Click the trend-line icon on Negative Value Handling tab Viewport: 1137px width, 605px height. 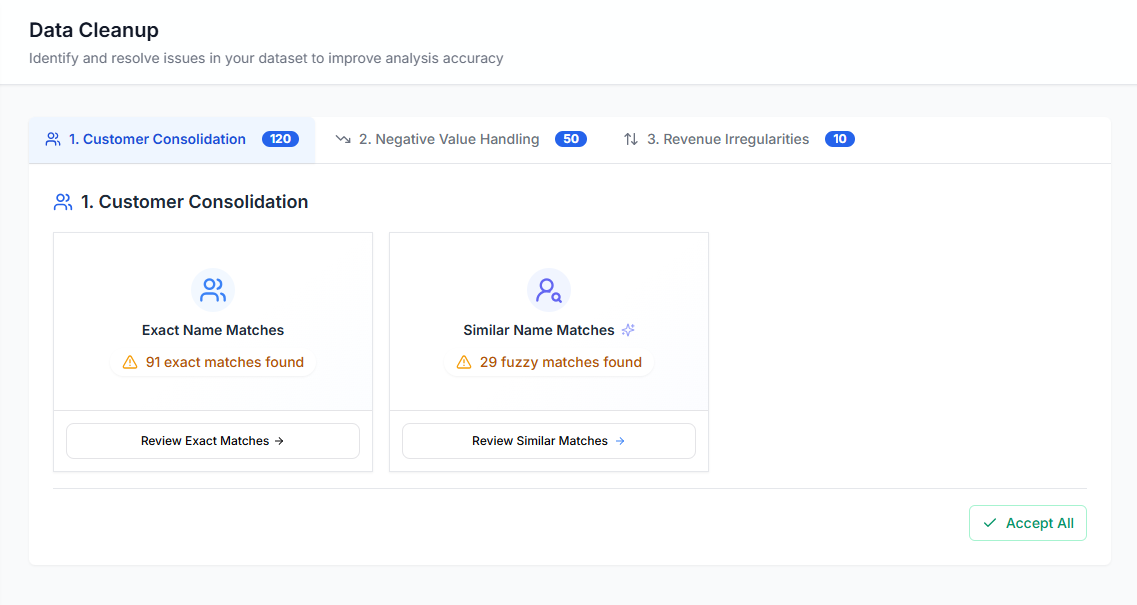343,139
